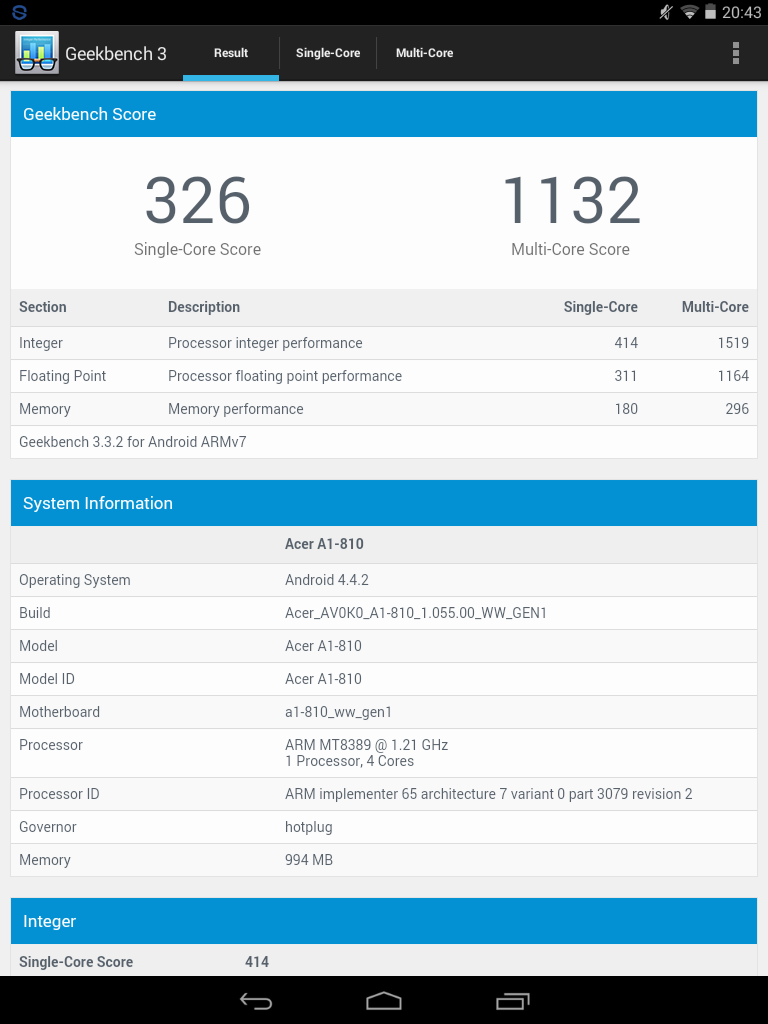Tap the muted sound status icon
The image size is (768, 1024).
tap(666, 12)
